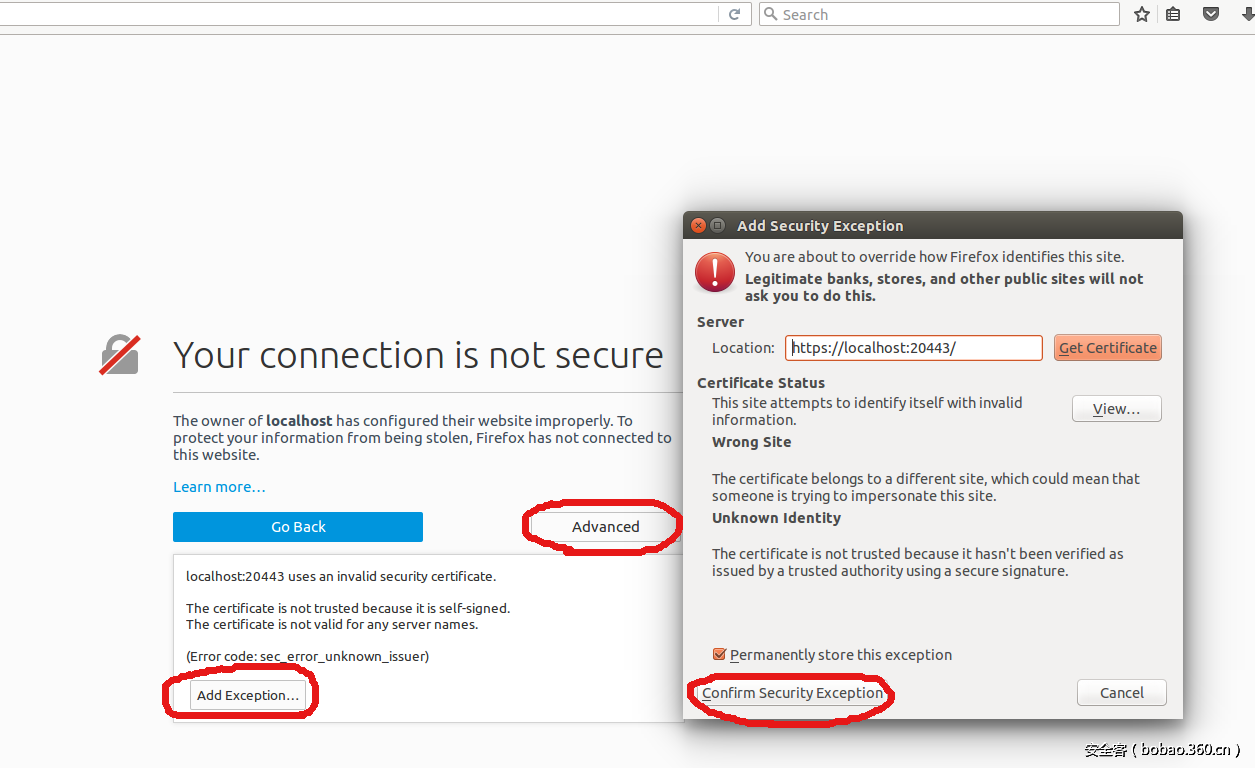Image resolution: width=1255 pixels, height=768 pixels.
Task: Bookmark this page with the star icon
Action: point(1142,14)
